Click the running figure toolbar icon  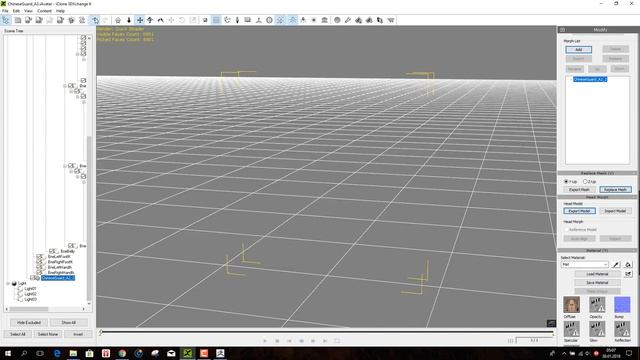[303, 20]
